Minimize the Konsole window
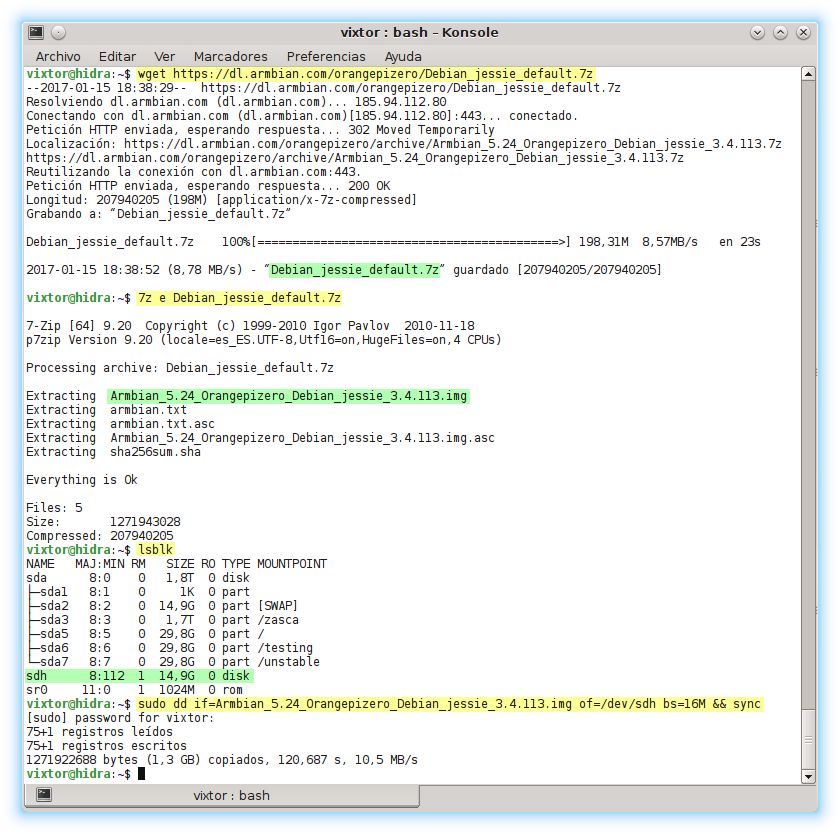840x834 pixels. (x=758, y=33)
